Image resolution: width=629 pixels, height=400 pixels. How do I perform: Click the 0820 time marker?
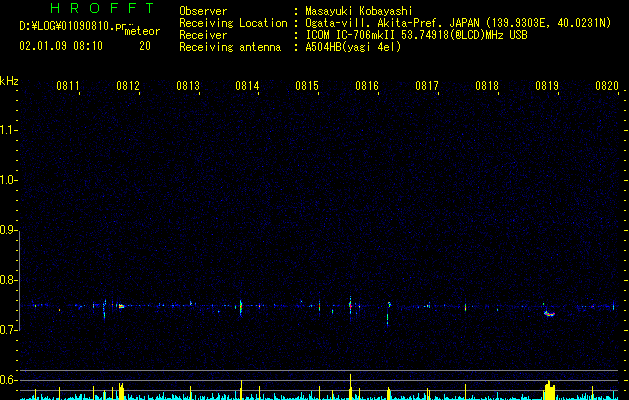(x=607, y=86)
